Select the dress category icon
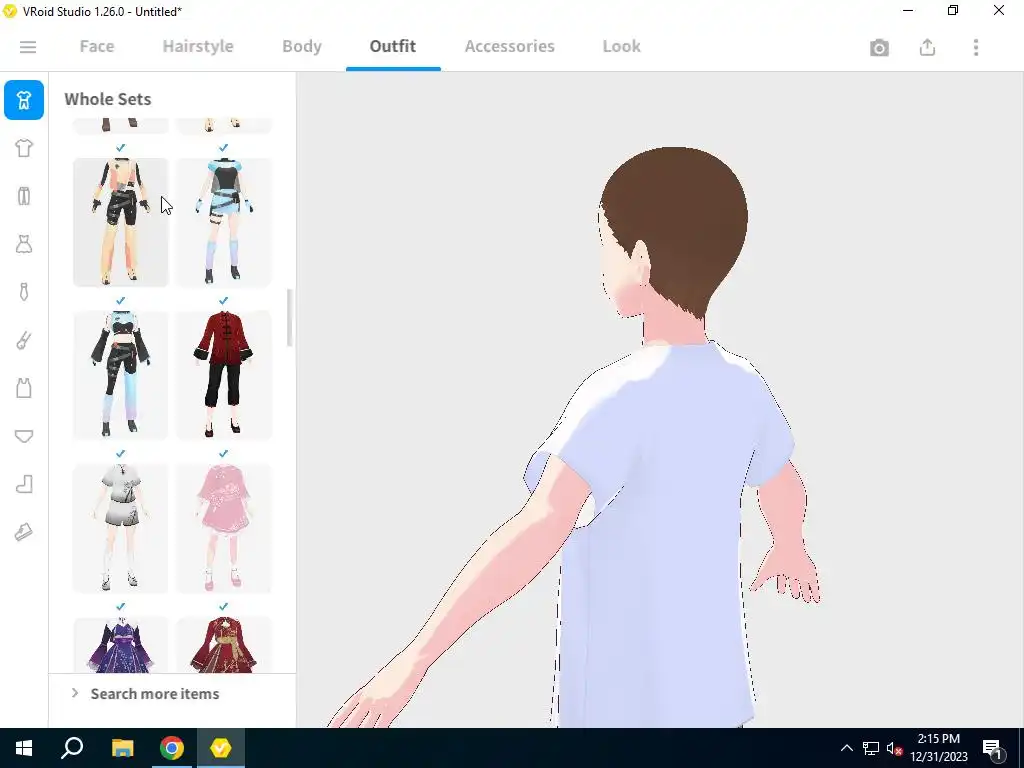 [24, 244]
